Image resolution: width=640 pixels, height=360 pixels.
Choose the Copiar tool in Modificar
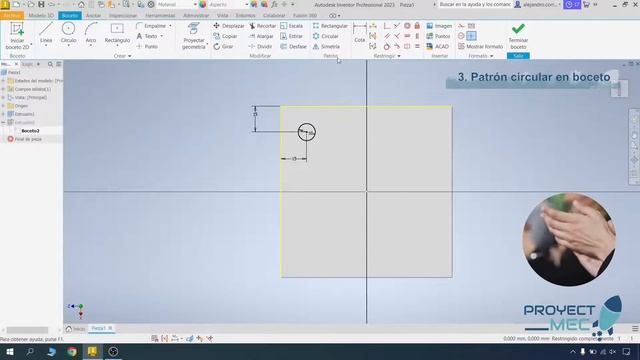pos(225,36)
